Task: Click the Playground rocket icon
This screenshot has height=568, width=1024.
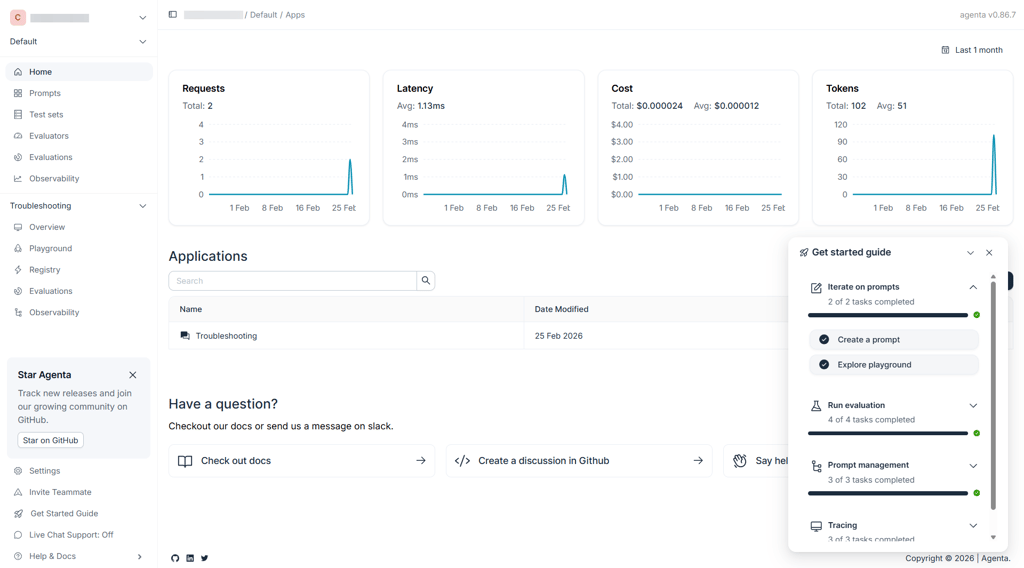Action: pos(18,248)
